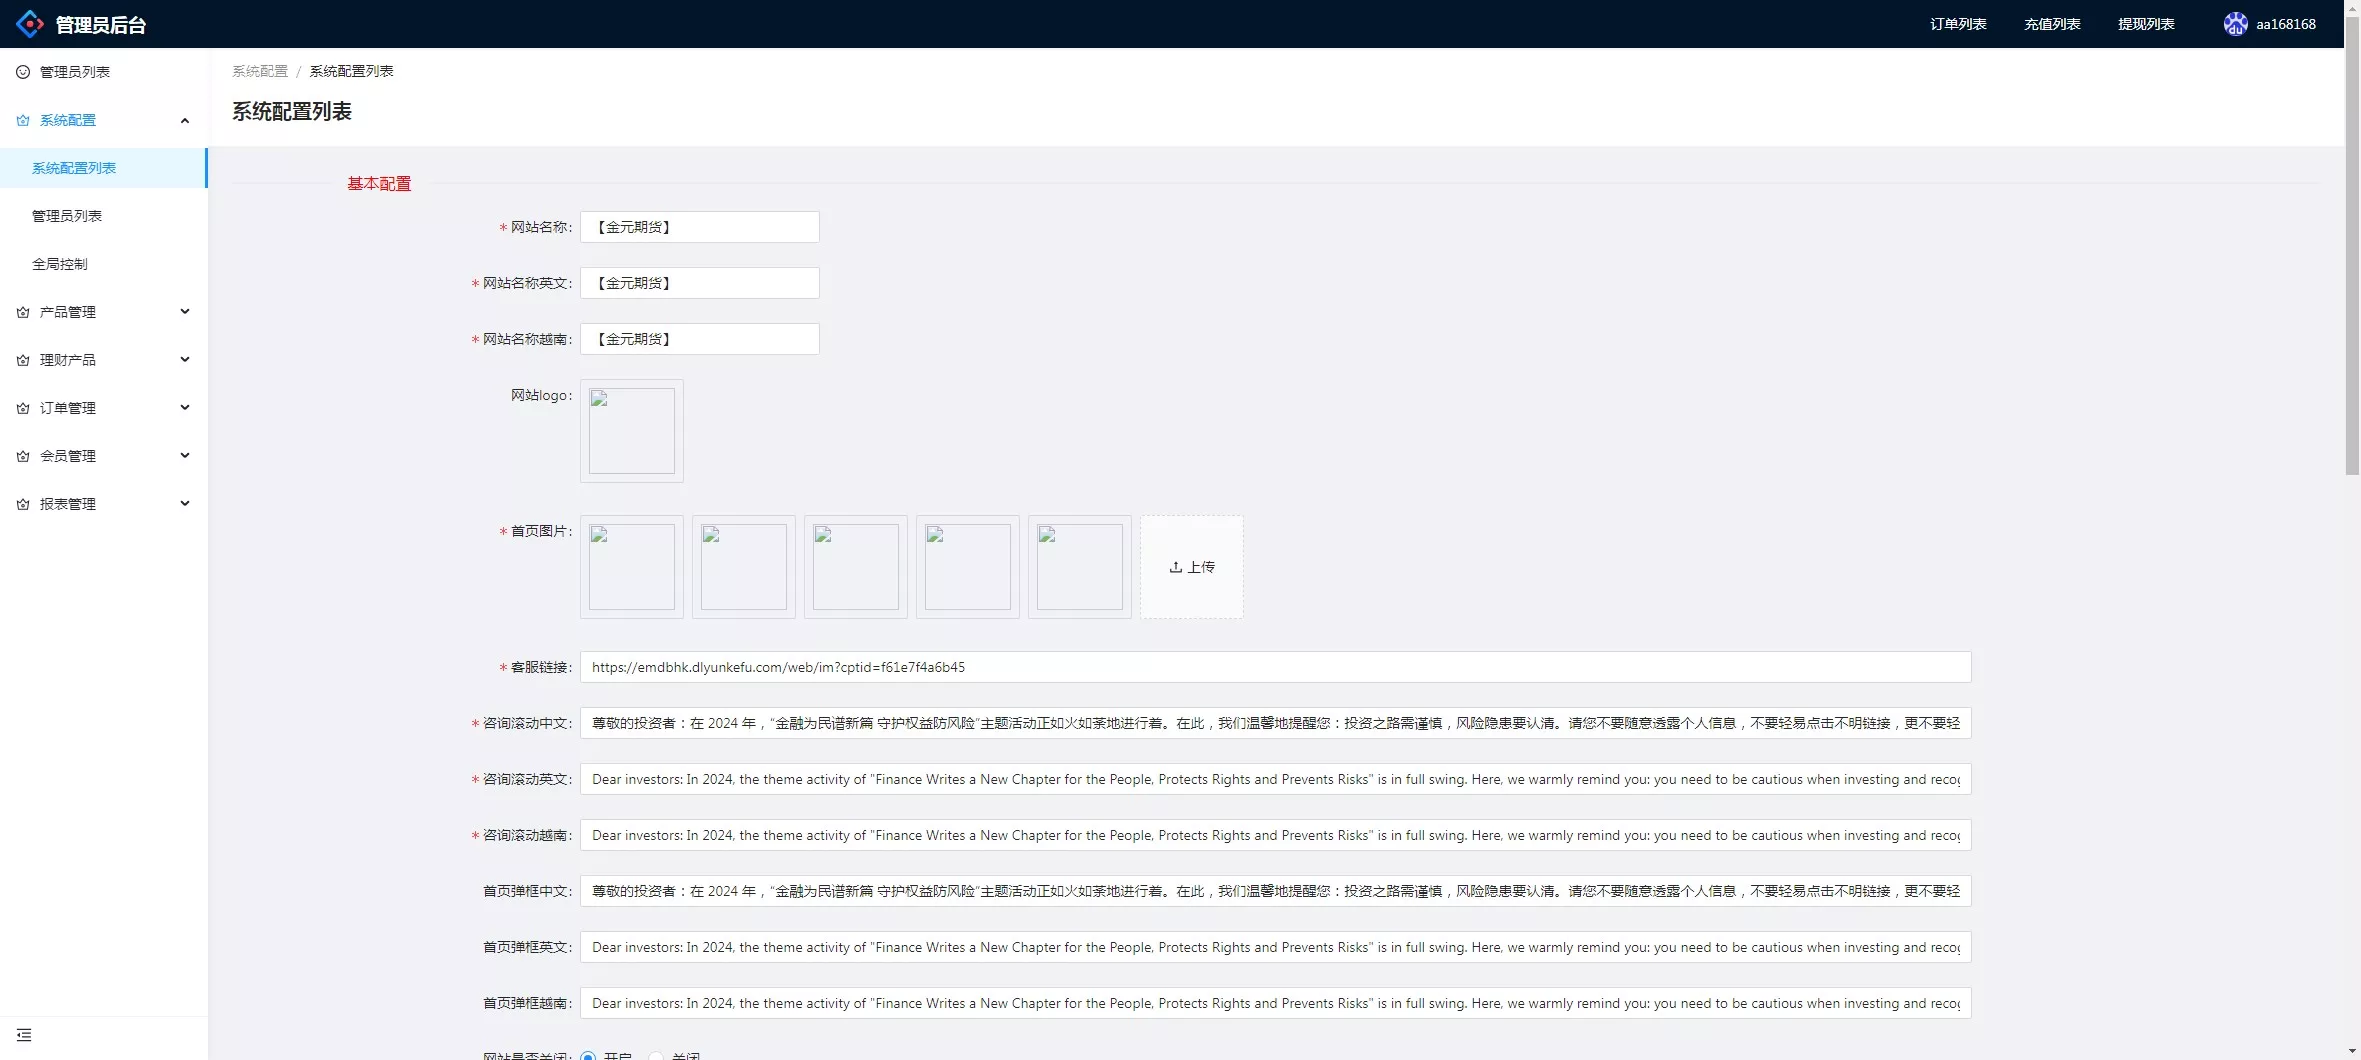Click the 客服链接 URL input field
This screenshot has height=1060, width=2361.
coord(1275,667)
